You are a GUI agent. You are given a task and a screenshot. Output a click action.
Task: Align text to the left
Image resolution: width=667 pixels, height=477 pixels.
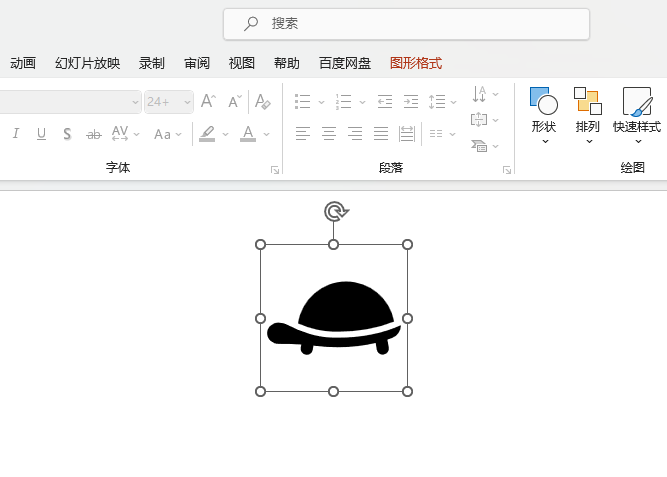(x=303, y=134)
